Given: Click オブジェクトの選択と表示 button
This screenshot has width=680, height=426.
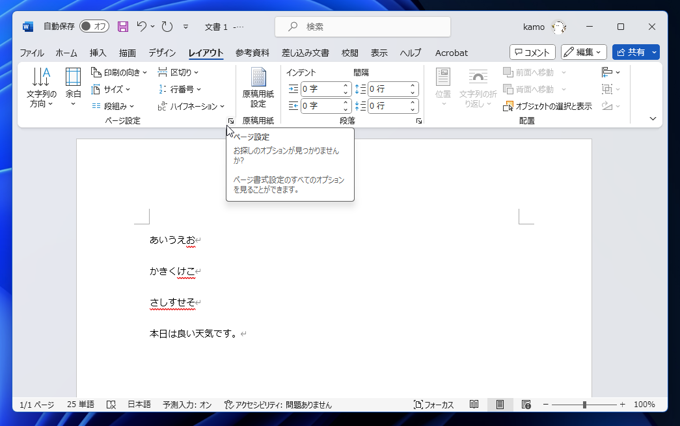Looking at the screenshot, I should 547,106.
